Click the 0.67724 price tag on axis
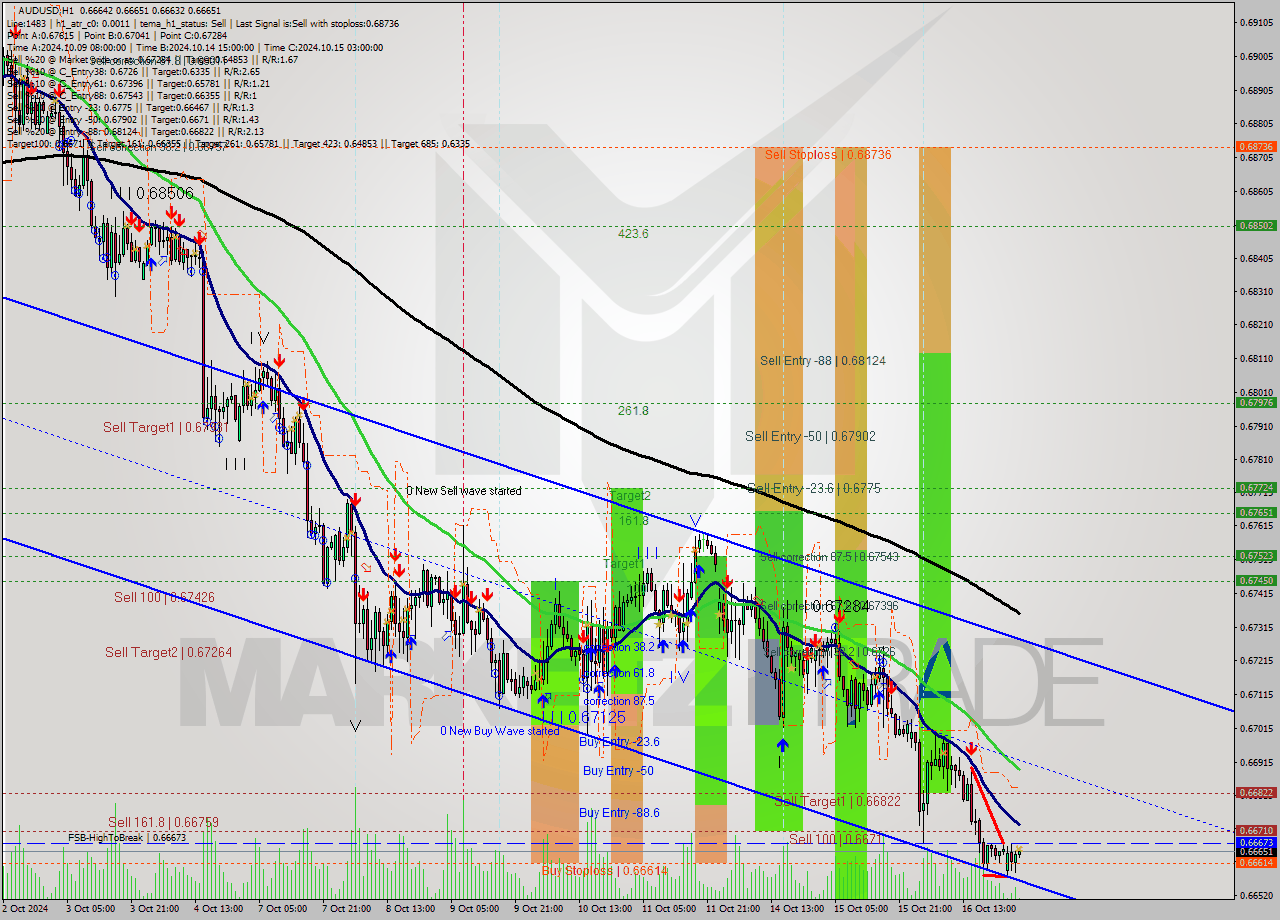This screenshot has height=920, width=1280. tap(1256, 488)
